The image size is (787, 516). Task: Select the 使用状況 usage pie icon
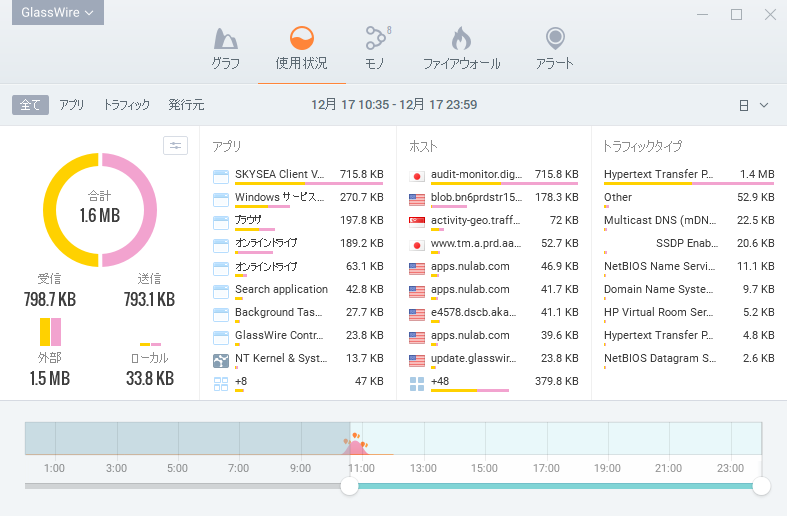pyautogui.click(x=302, y=39)
